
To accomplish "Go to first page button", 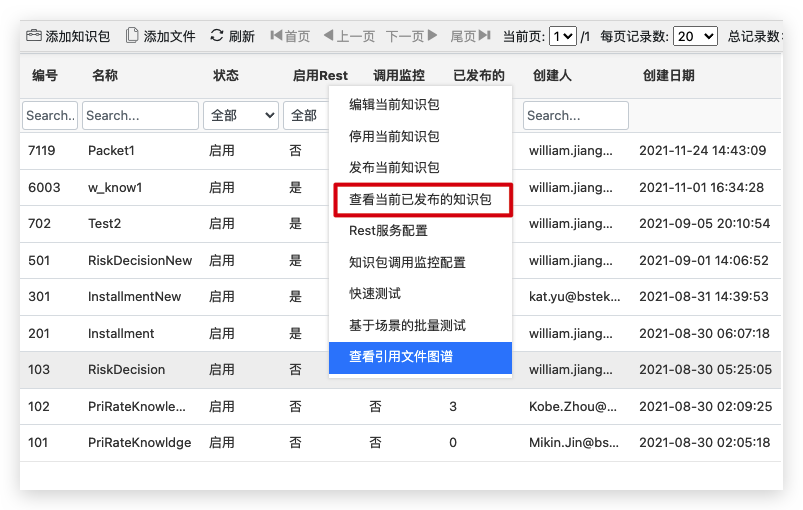I will [290, 36].
